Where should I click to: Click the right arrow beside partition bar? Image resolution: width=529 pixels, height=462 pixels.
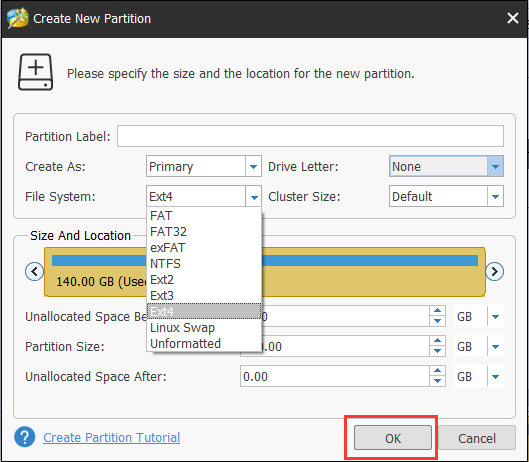(495, 271)
